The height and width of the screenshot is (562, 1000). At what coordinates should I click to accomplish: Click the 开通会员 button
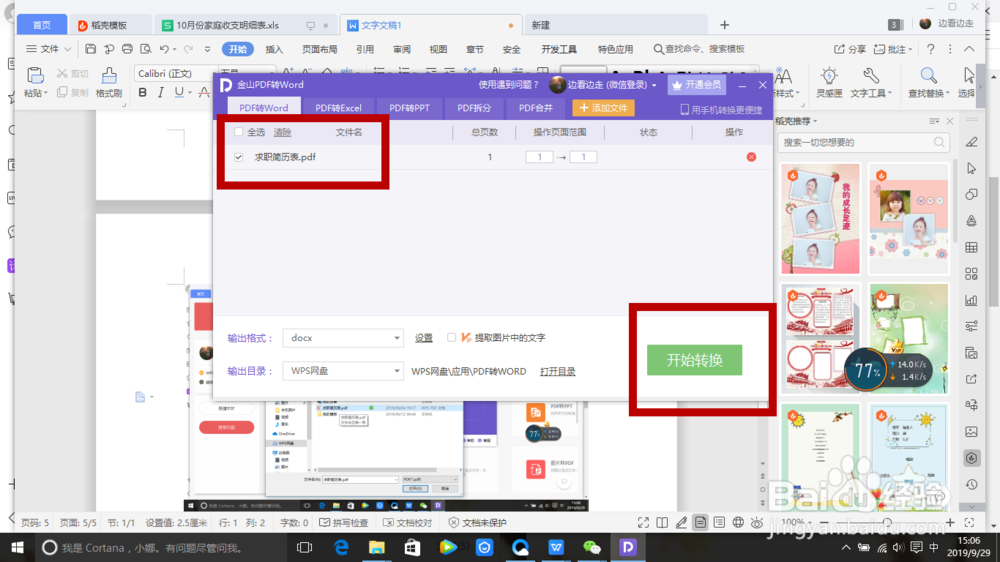click(x=697, y=85)
